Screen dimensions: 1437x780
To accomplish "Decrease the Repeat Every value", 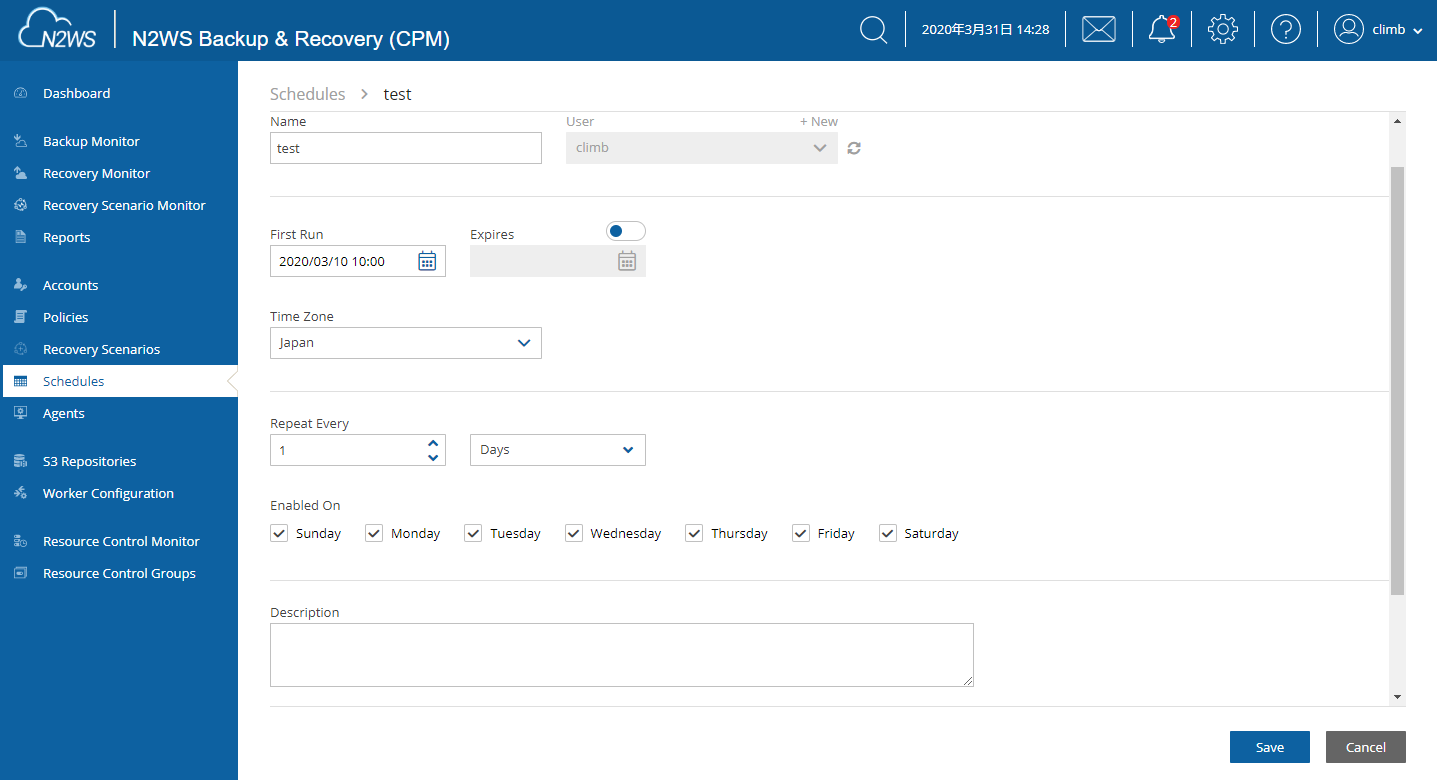I will pyautogui.click(x=433, y=458).
